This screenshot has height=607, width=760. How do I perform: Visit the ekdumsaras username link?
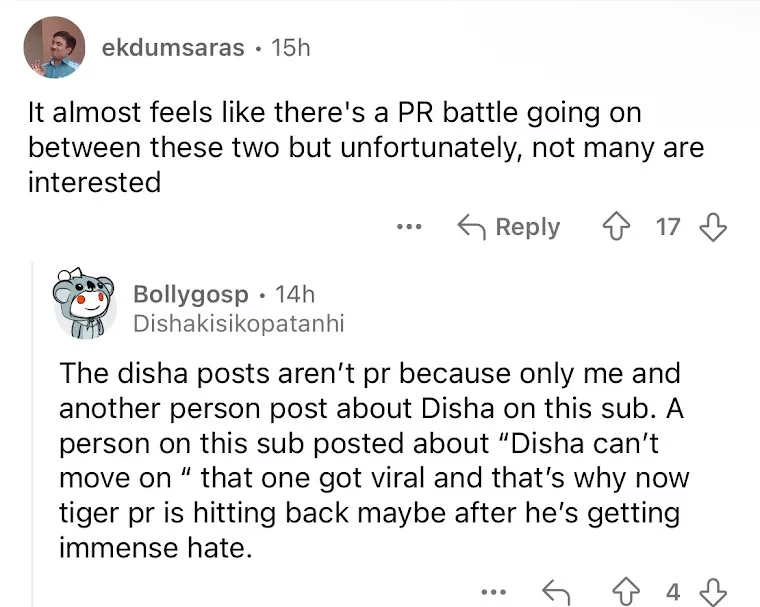tap(173, 47)
